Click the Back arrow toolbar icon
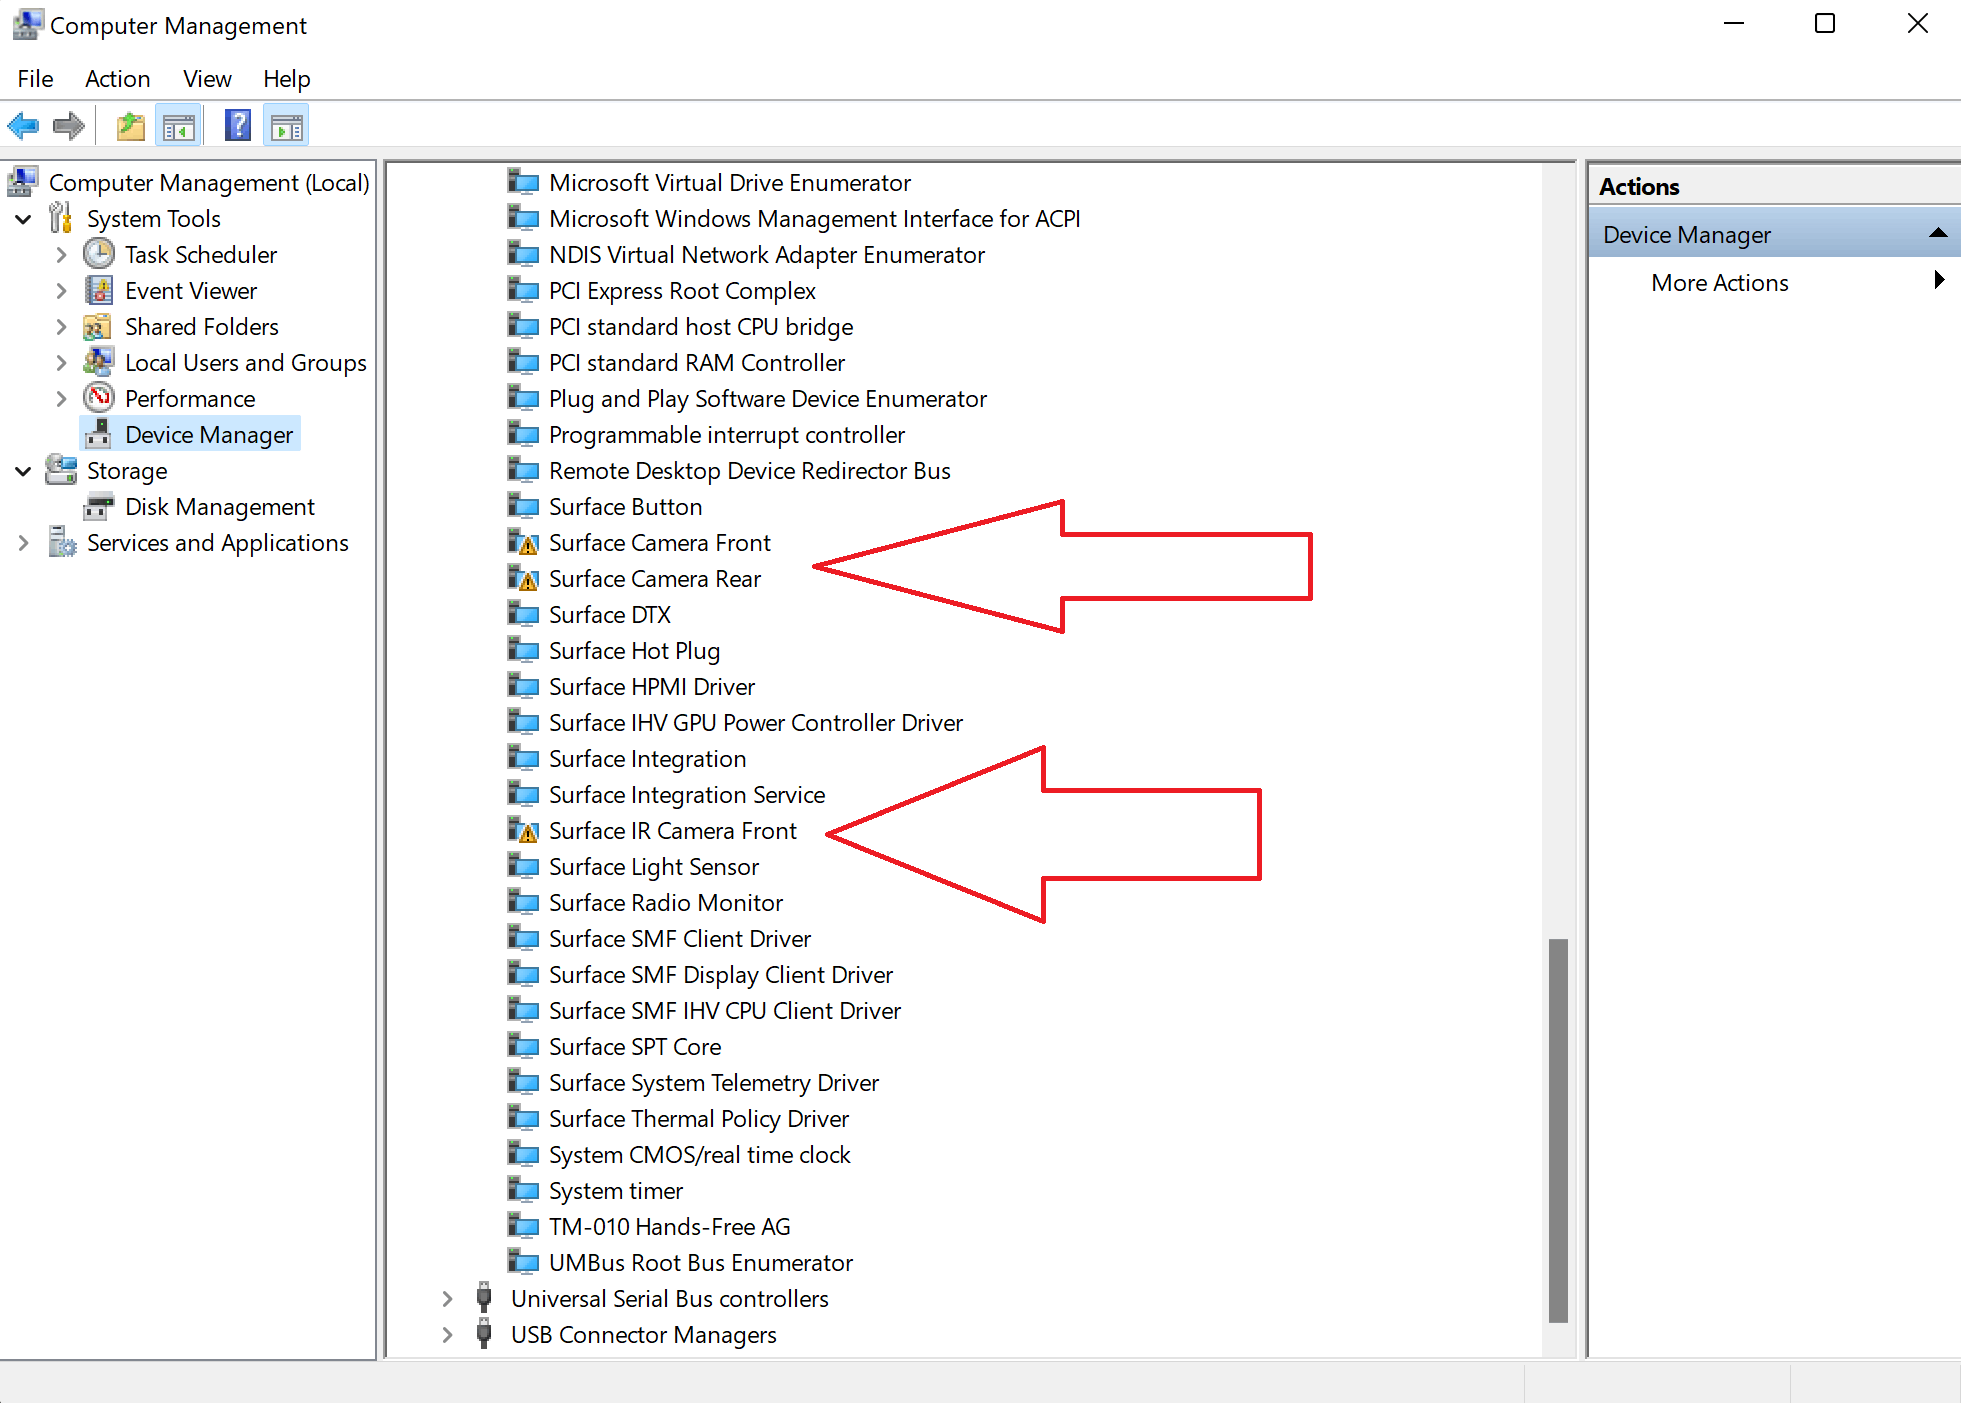 pyautogui.click(x=24, y=126)
